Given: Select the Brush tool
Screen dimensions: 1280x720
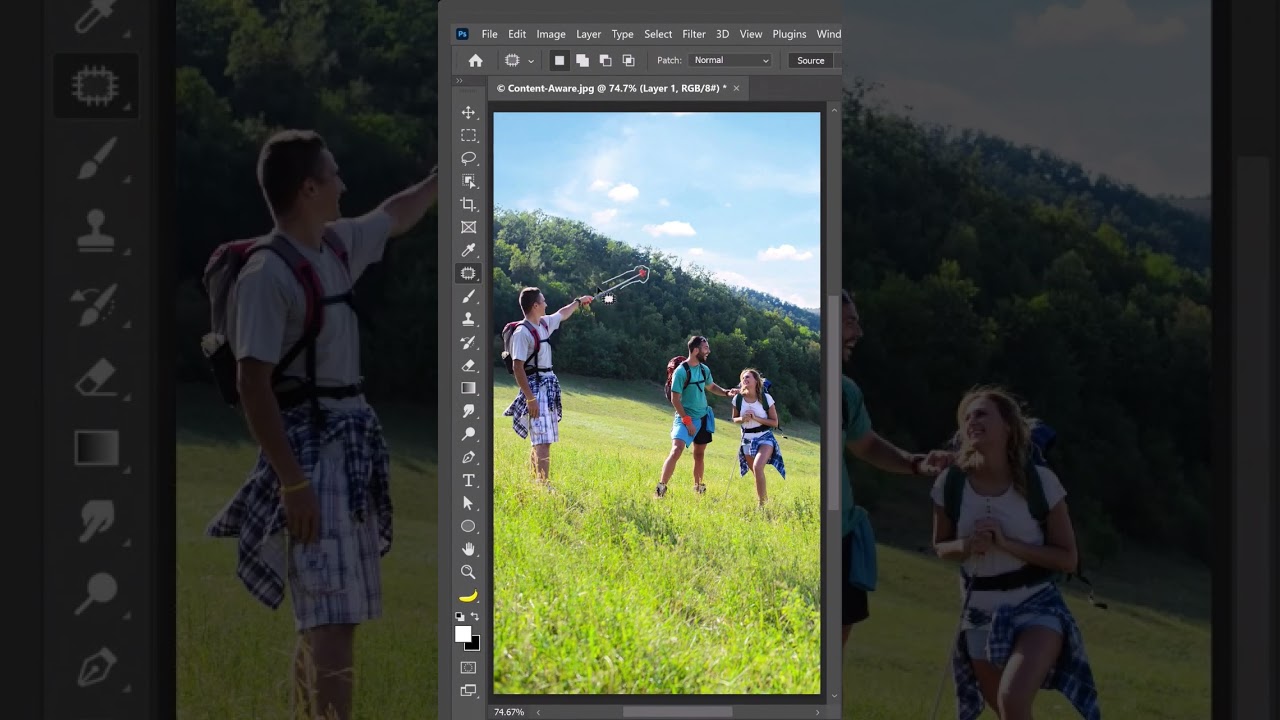Looking at the screenshot, I should point(468,296).
